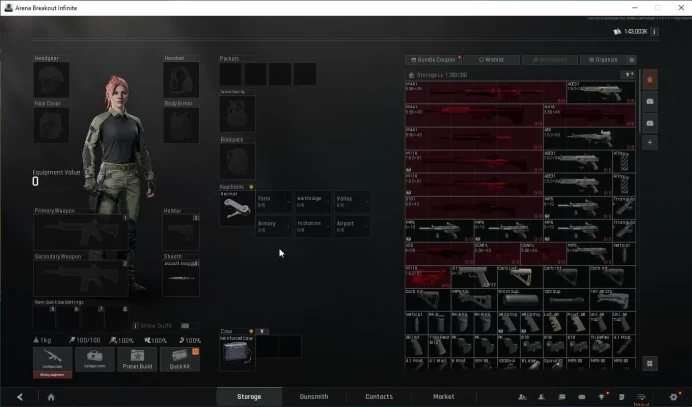Switch to the Storage tab
This screenshot has width=692, height=407.
(249, 396)
